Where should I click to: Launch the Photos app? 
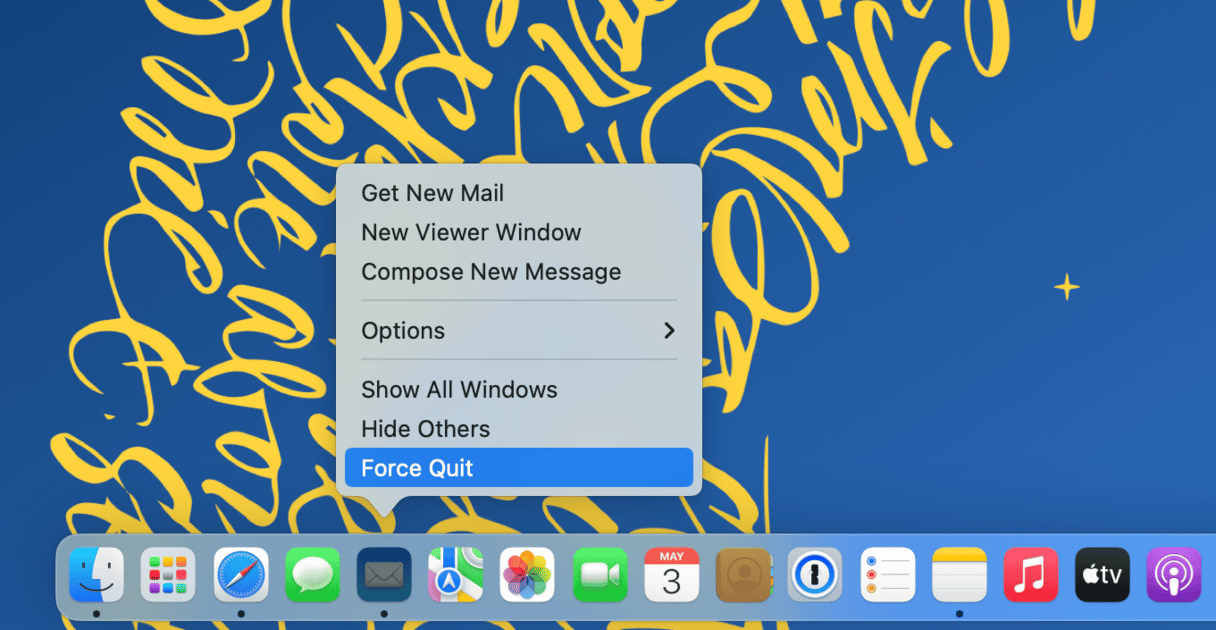point(527,575)
